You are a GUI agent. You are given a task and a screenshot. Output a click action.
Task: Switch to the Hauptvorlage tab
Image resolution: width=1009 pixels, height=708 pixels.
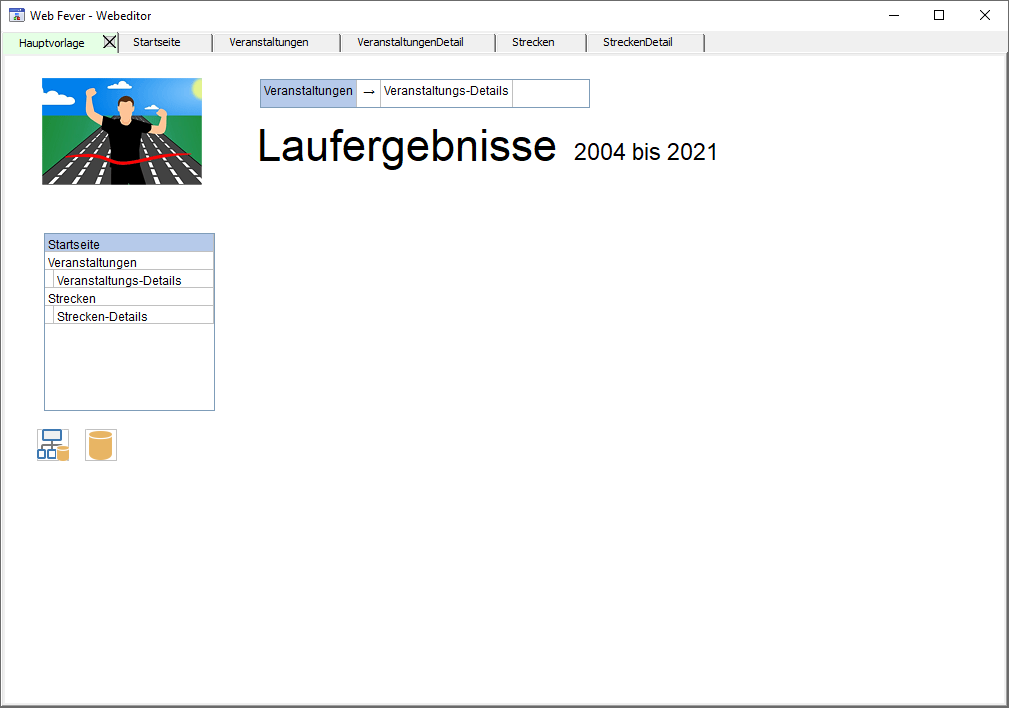(51, 43)
